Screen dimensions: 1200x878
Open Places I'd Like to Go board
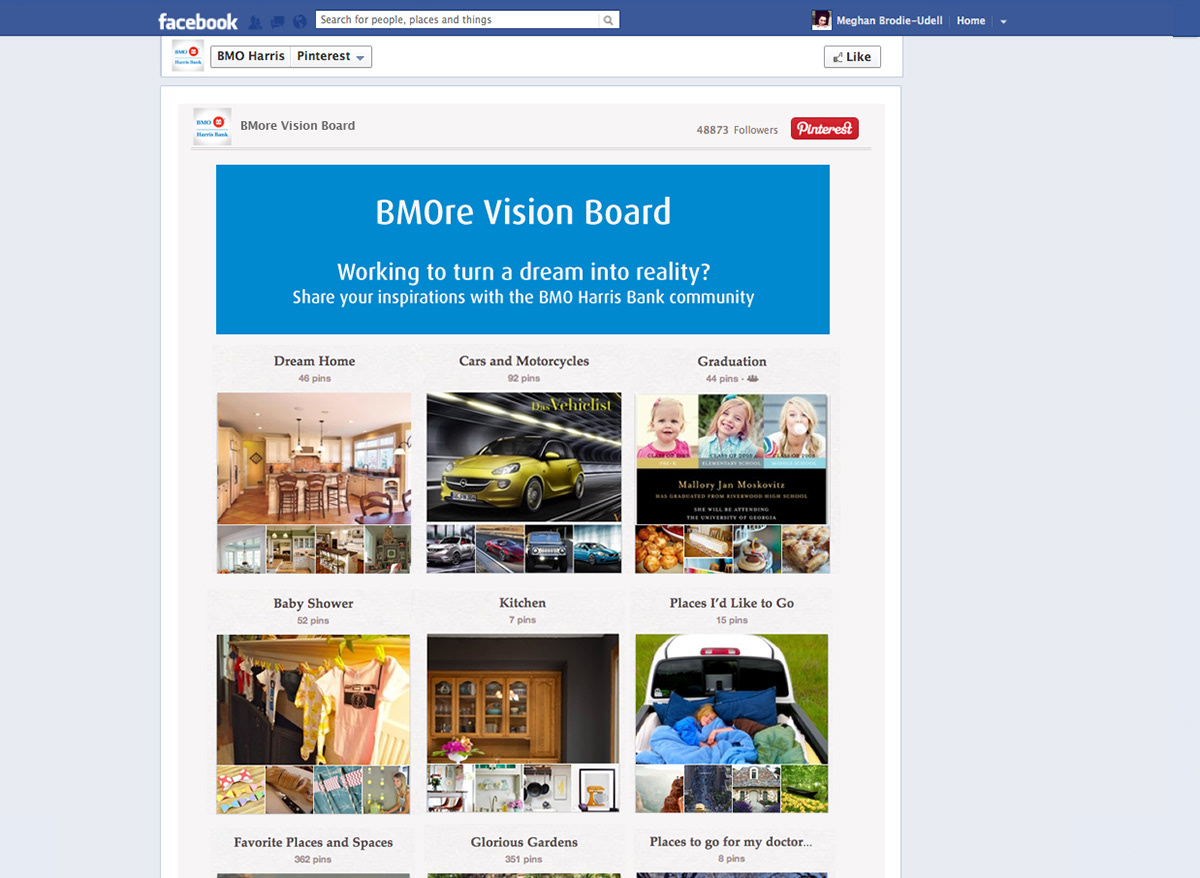732,603
